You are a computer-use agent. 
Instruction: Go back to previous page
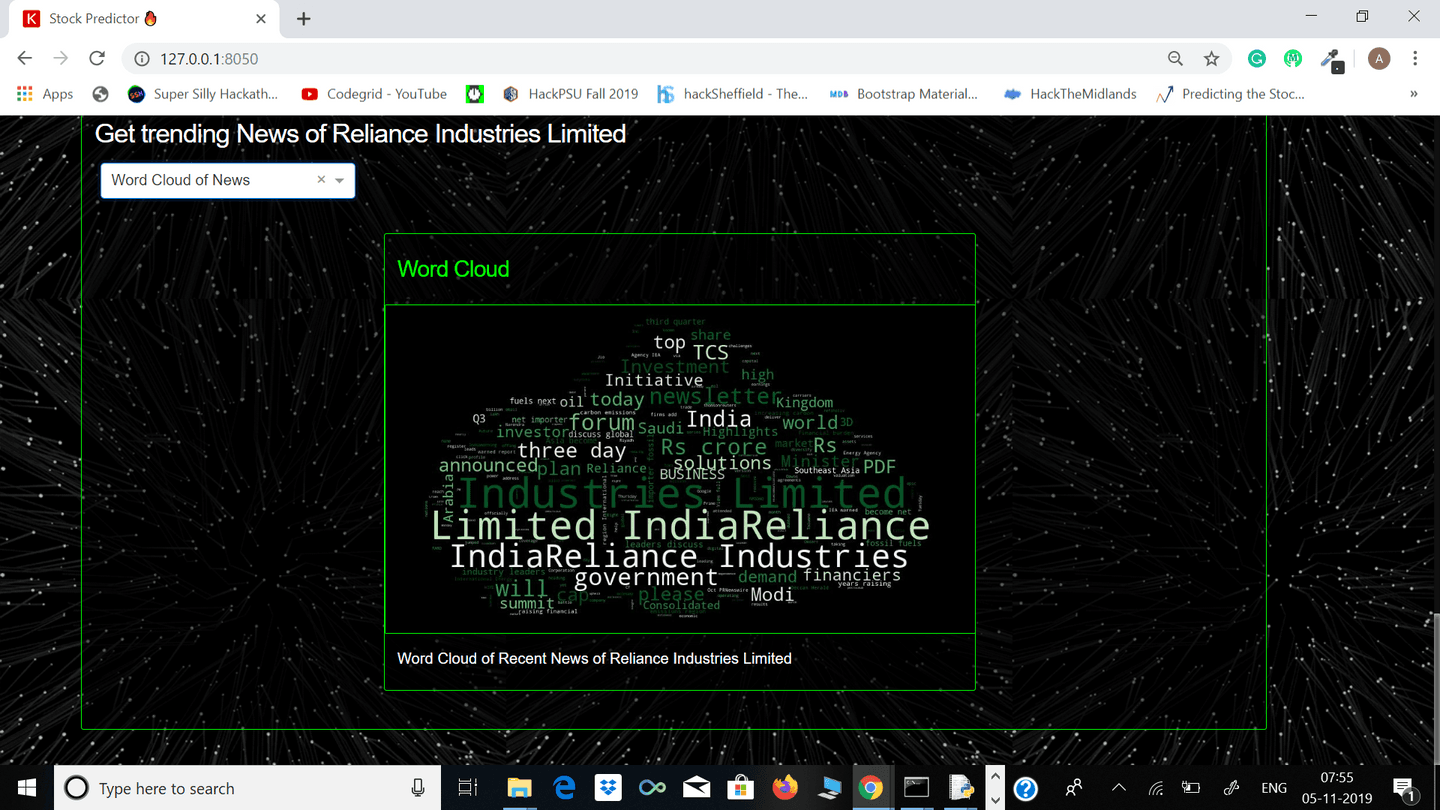click(25, 59)
